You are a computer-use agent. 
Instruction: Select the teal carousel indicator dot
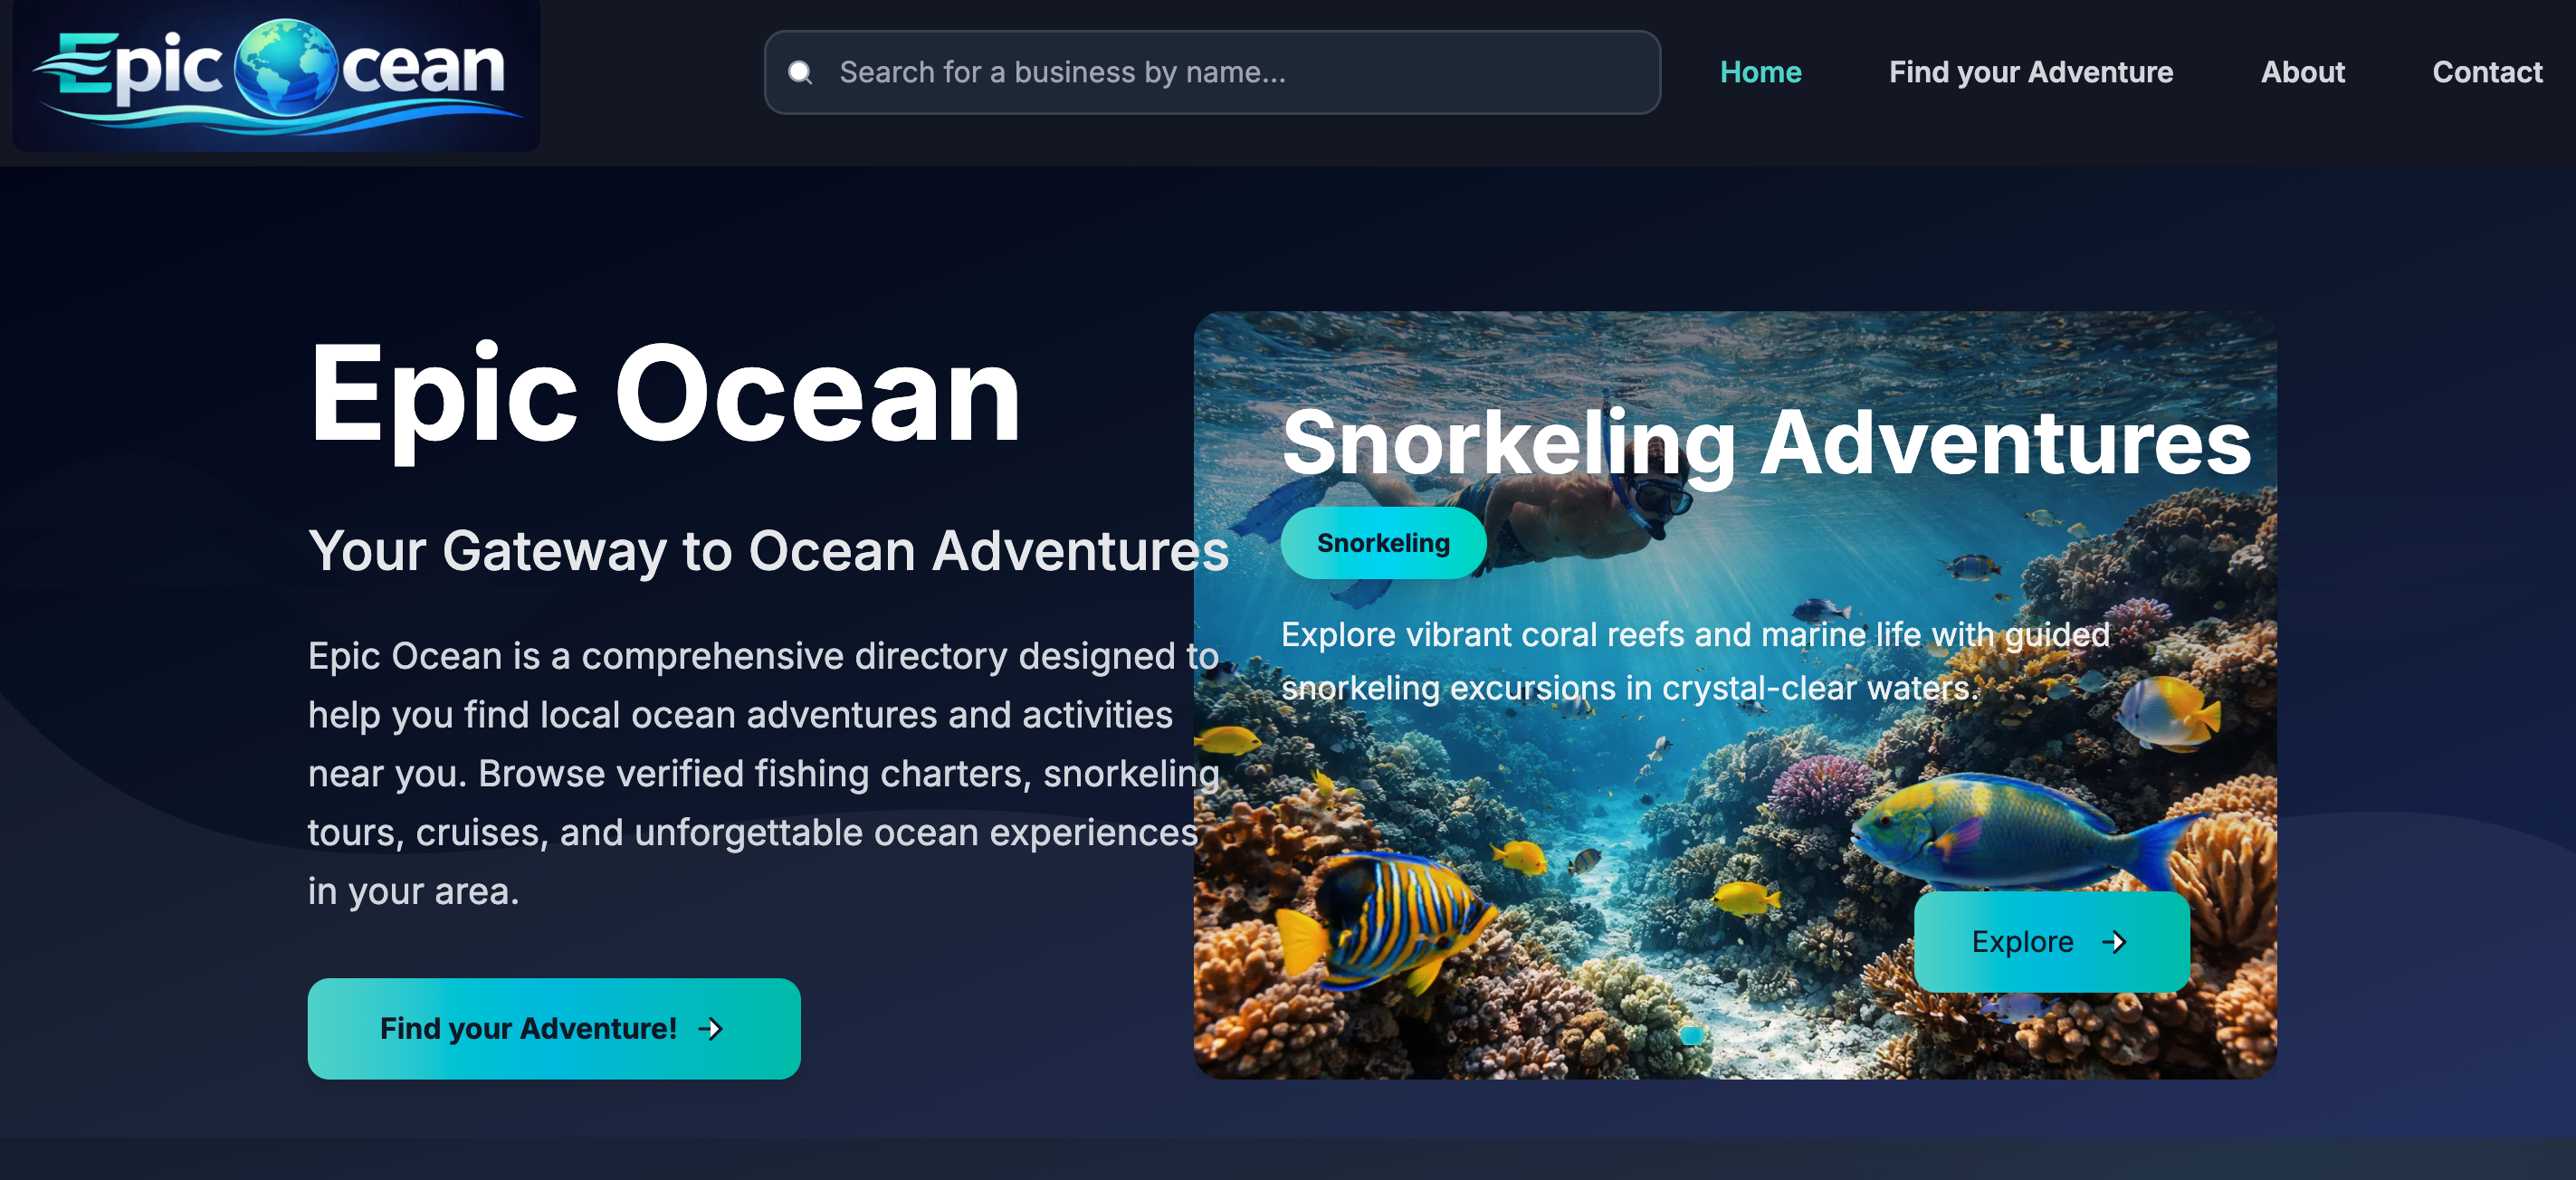point(1691,1035)
